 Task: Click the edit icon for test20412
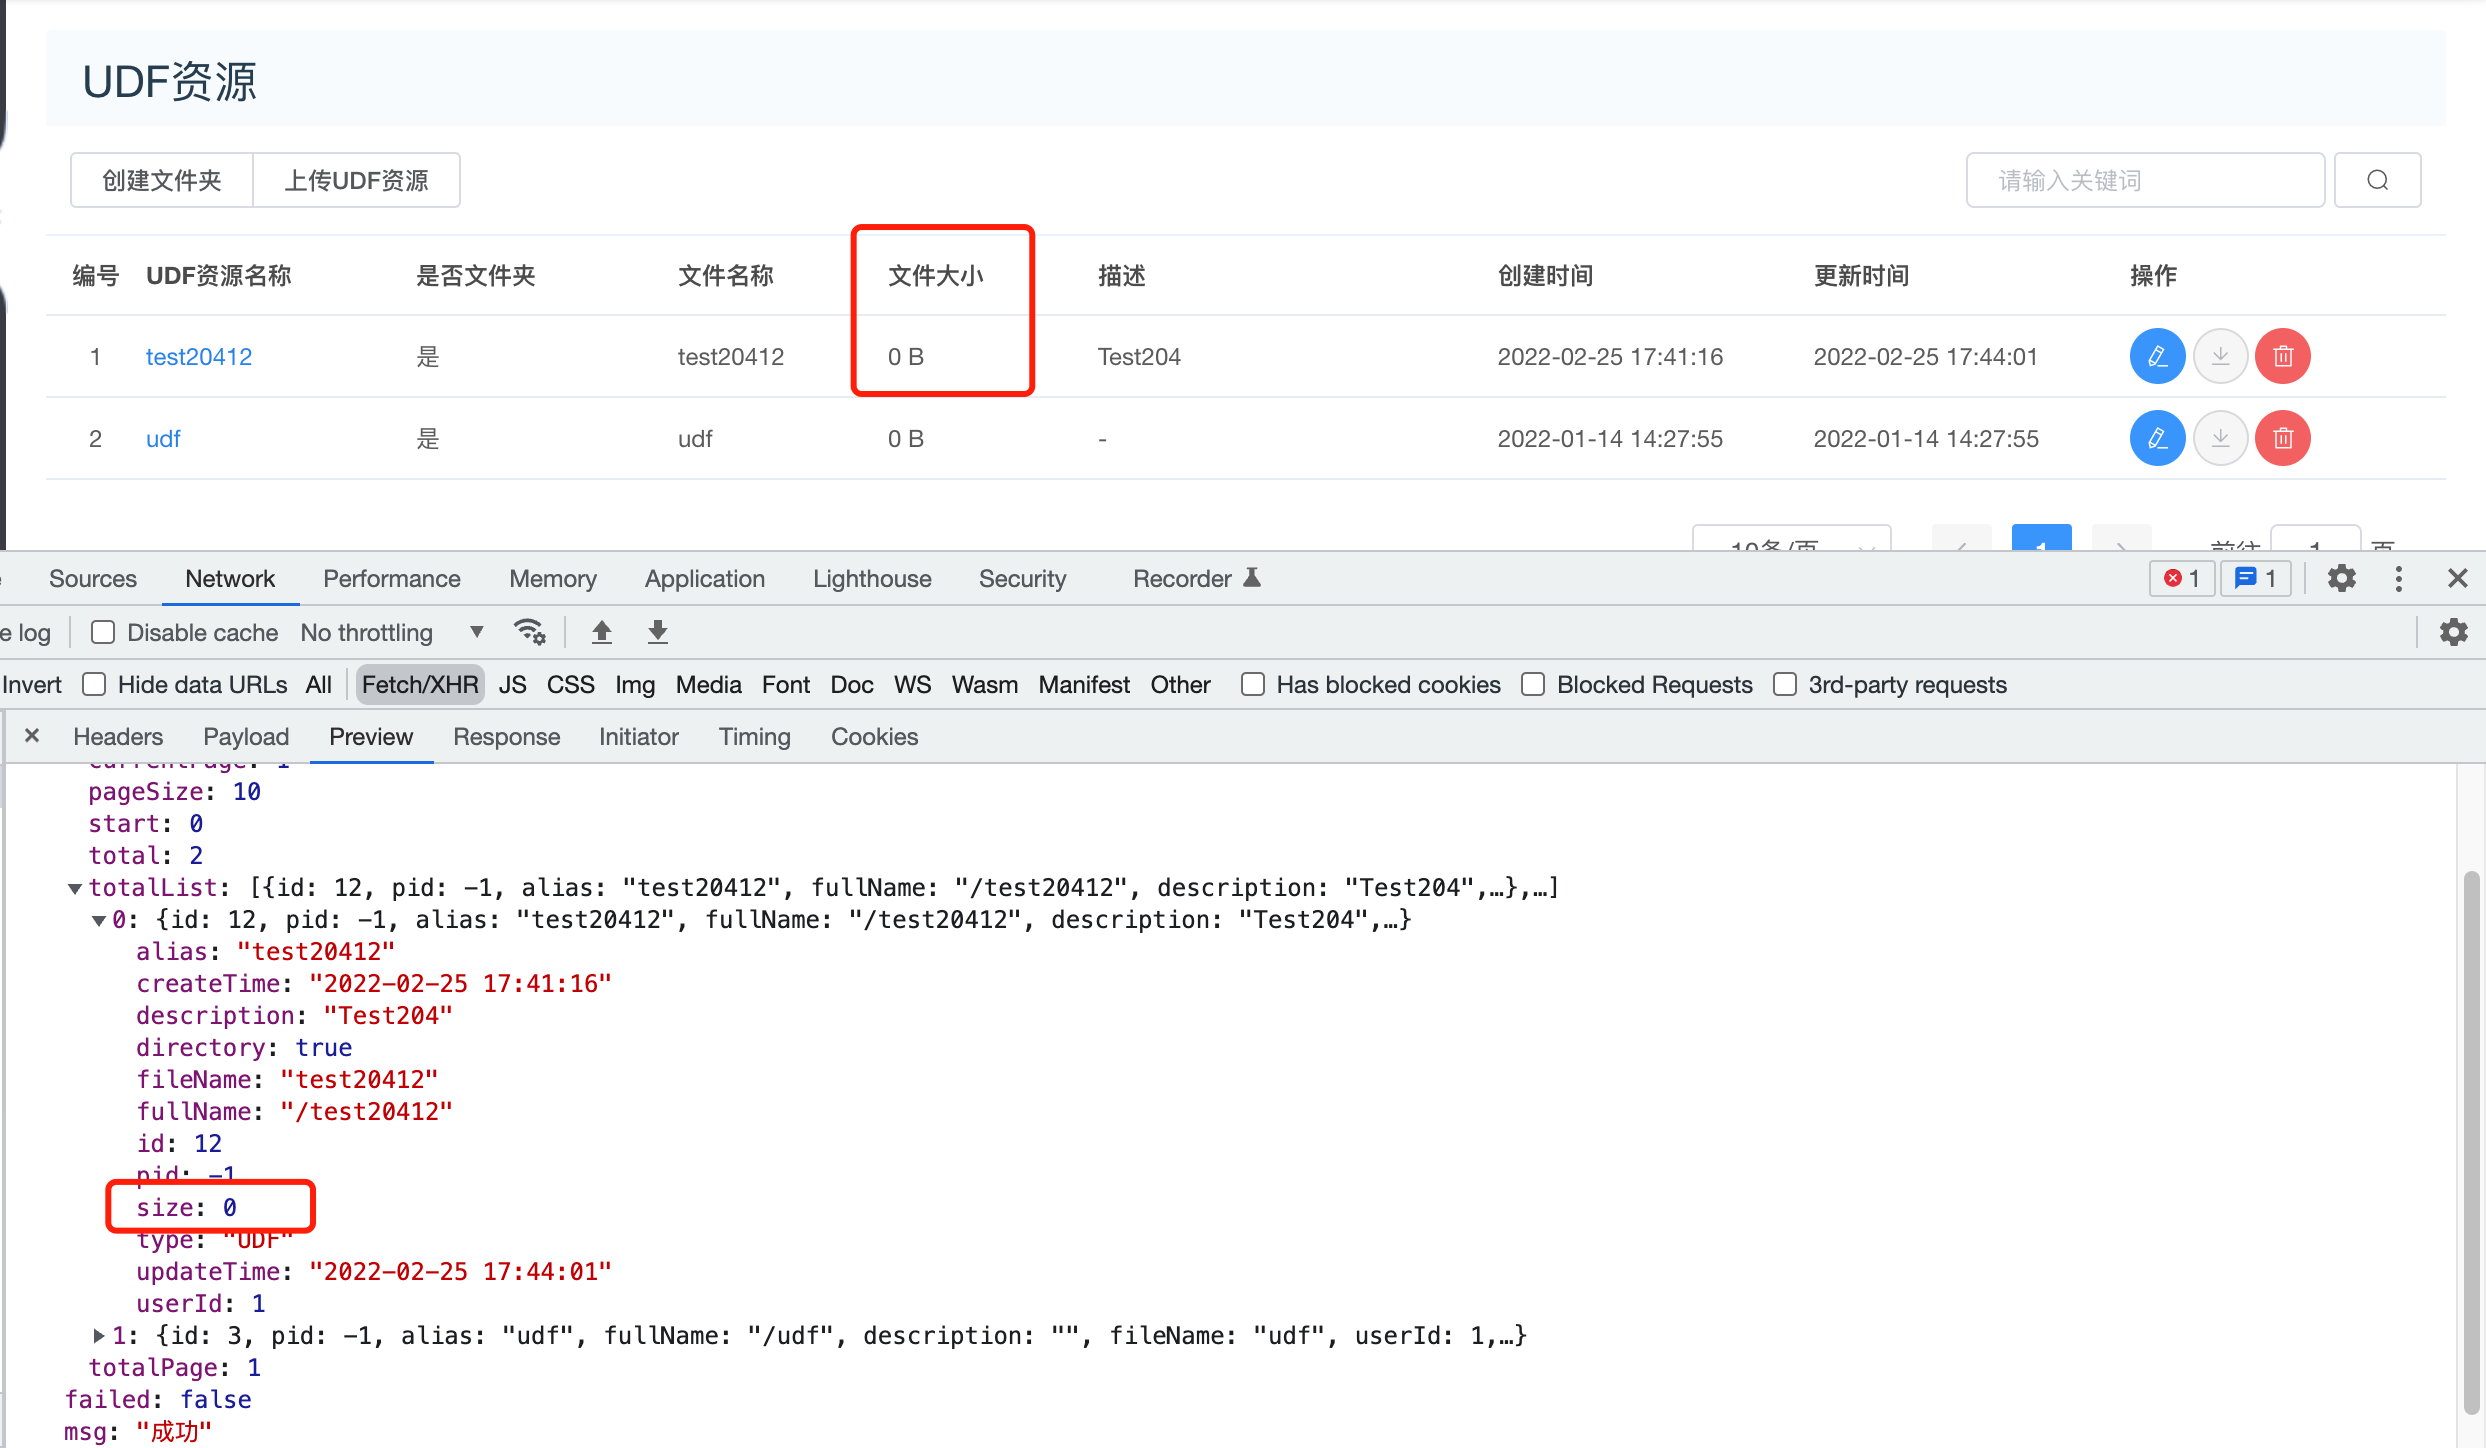pyautogui.click(x=2157, y=356)
